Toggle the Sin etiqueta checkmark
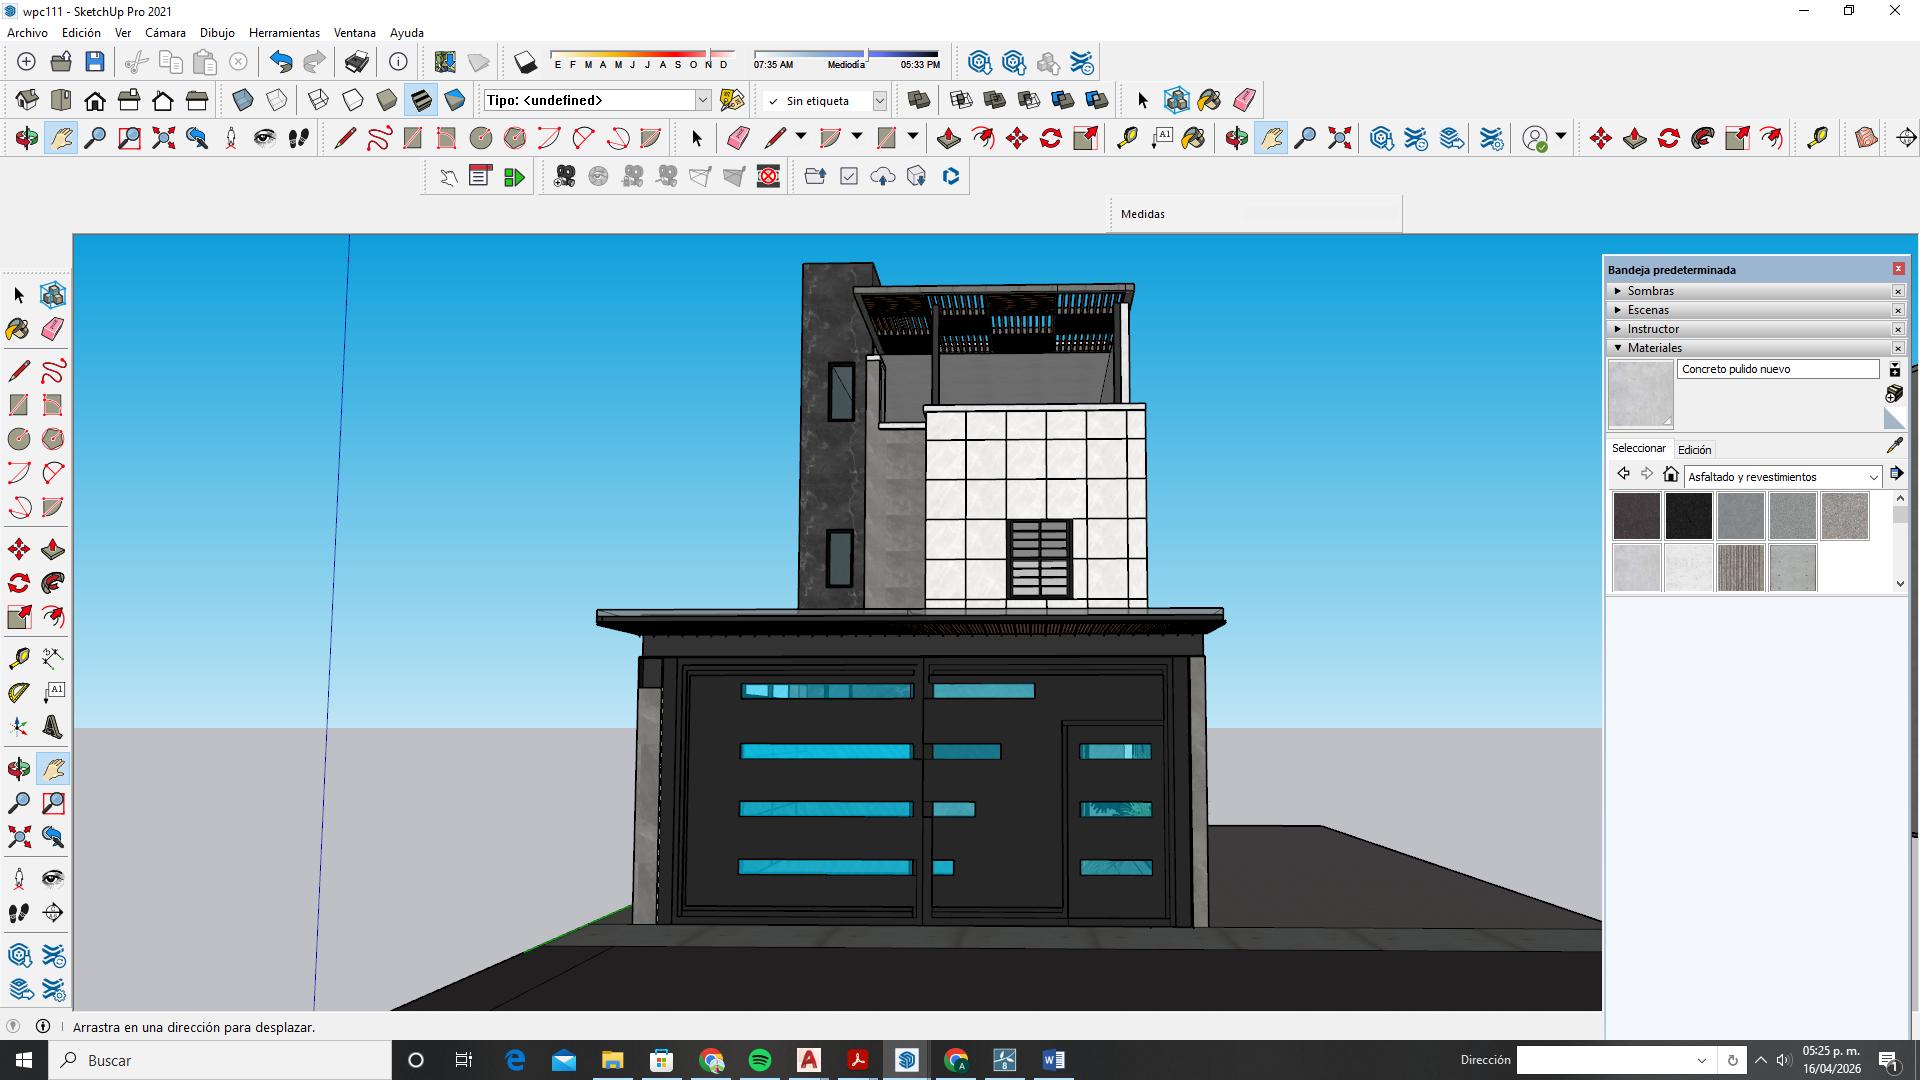This screenshot has height=1080, width=1920. point(773,101)
